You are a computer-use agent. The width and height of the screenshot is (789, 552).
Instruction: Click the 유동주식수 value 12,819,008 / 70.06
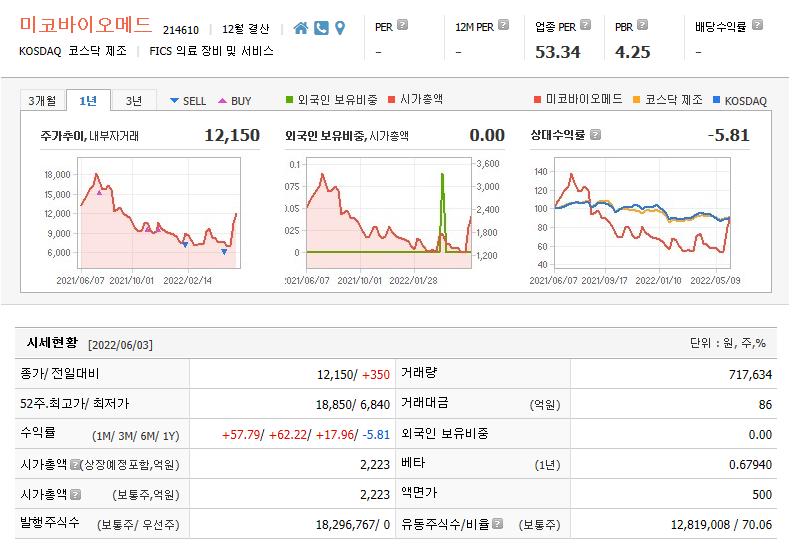[721, 525]
